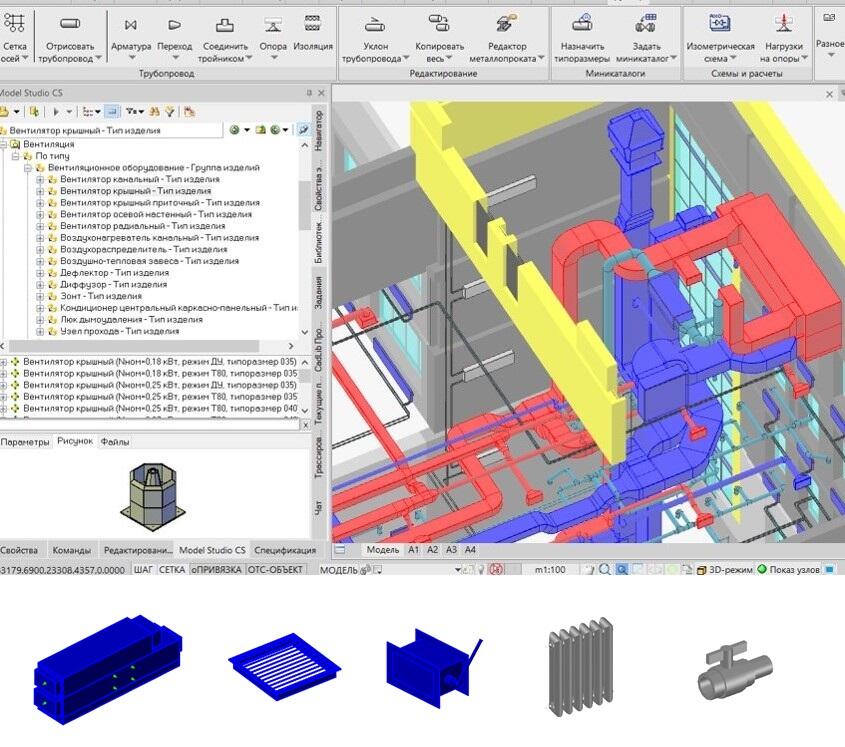Open the A1 layout sheet tab
845x747 pixels.
click(x=413, y=550)
